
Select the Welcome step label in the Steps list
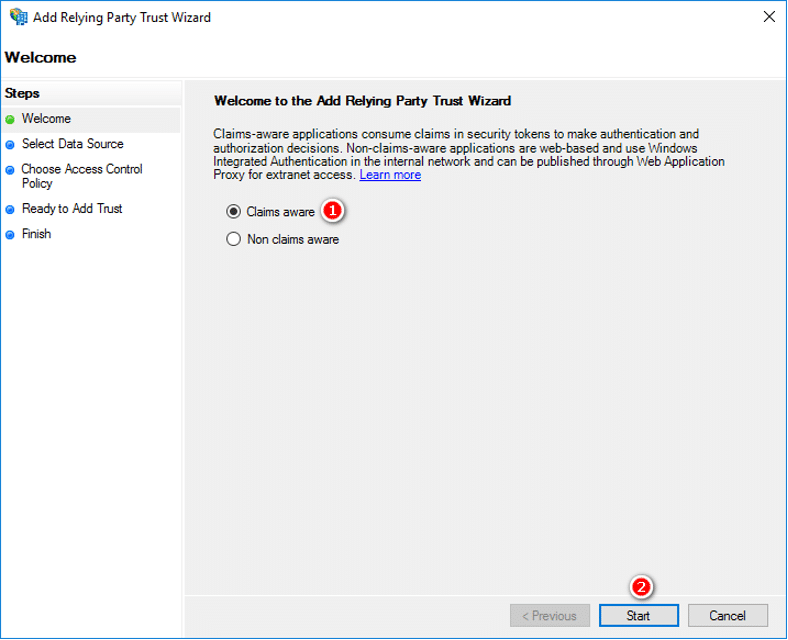(46, 119)
